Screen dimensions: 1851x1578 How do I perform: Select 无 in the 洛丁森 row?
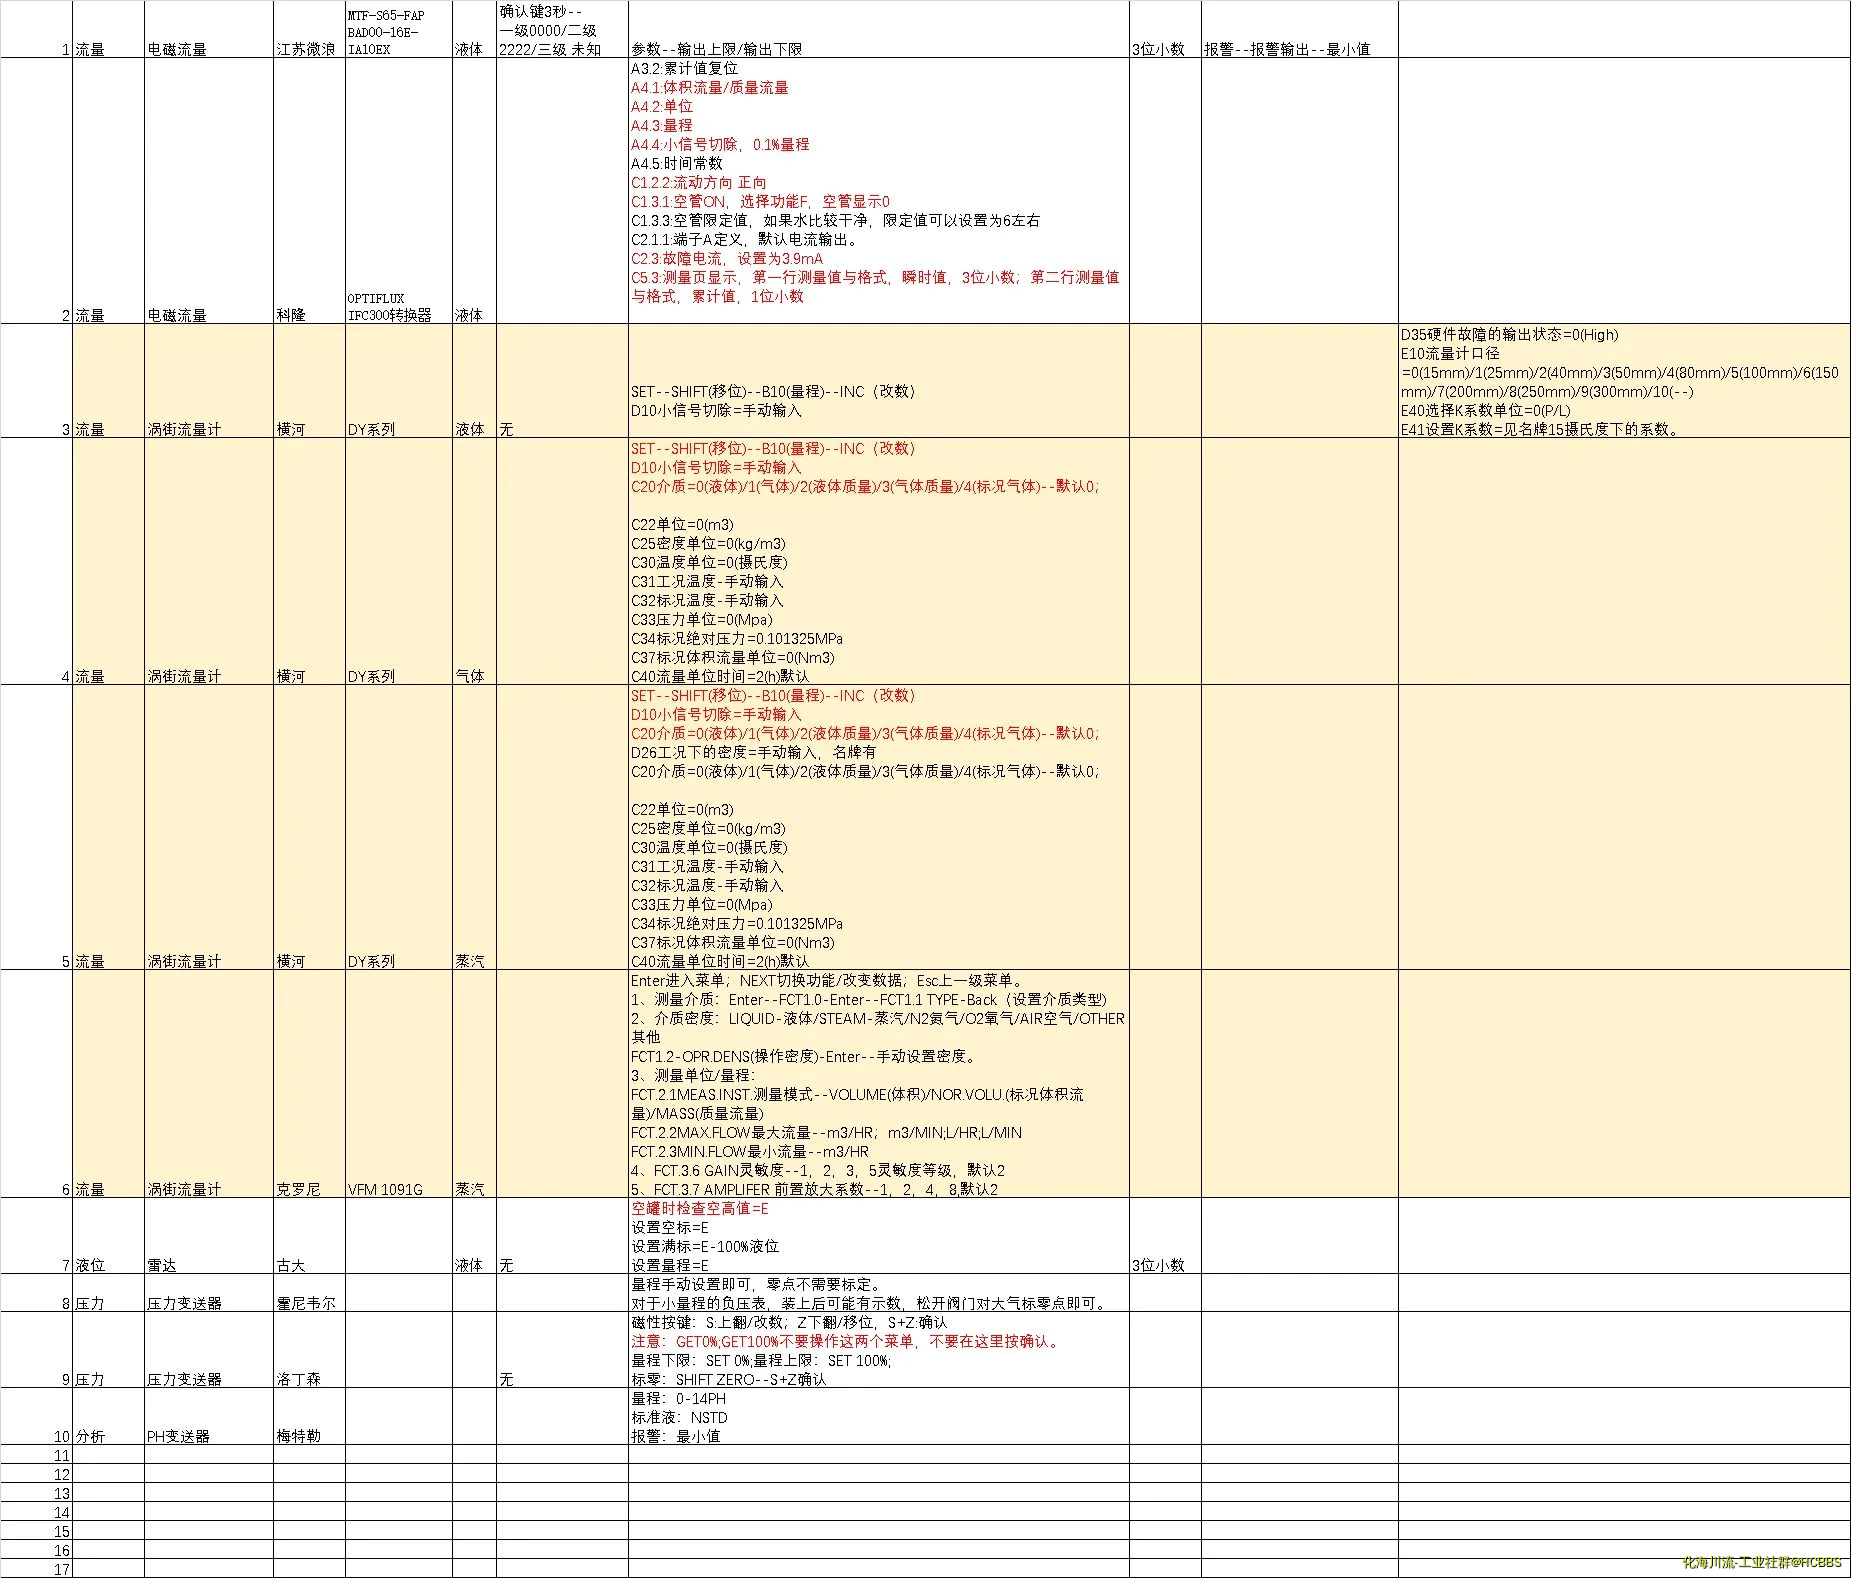coord(562,1350)
